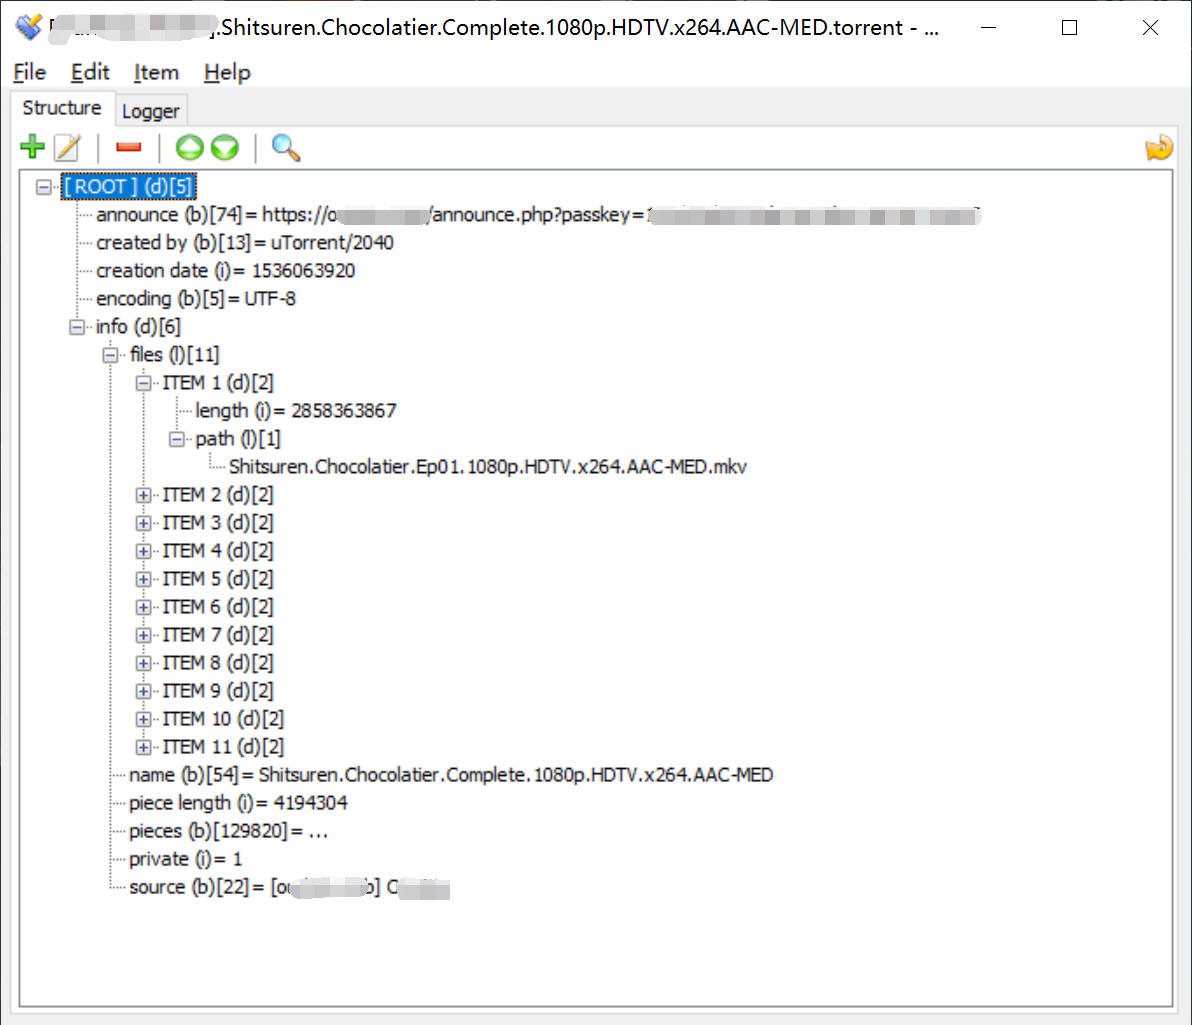
Task: Select the 'creation date' 1536063920 row
Action: [x=226, y=271]
